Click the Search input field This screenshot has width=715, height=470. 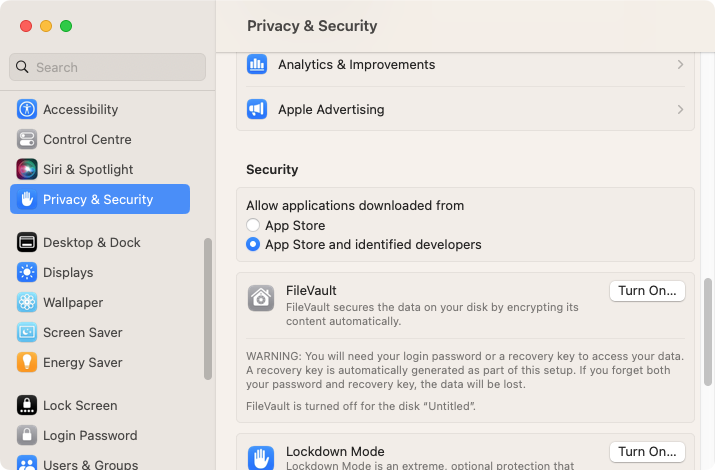point(107,67)
